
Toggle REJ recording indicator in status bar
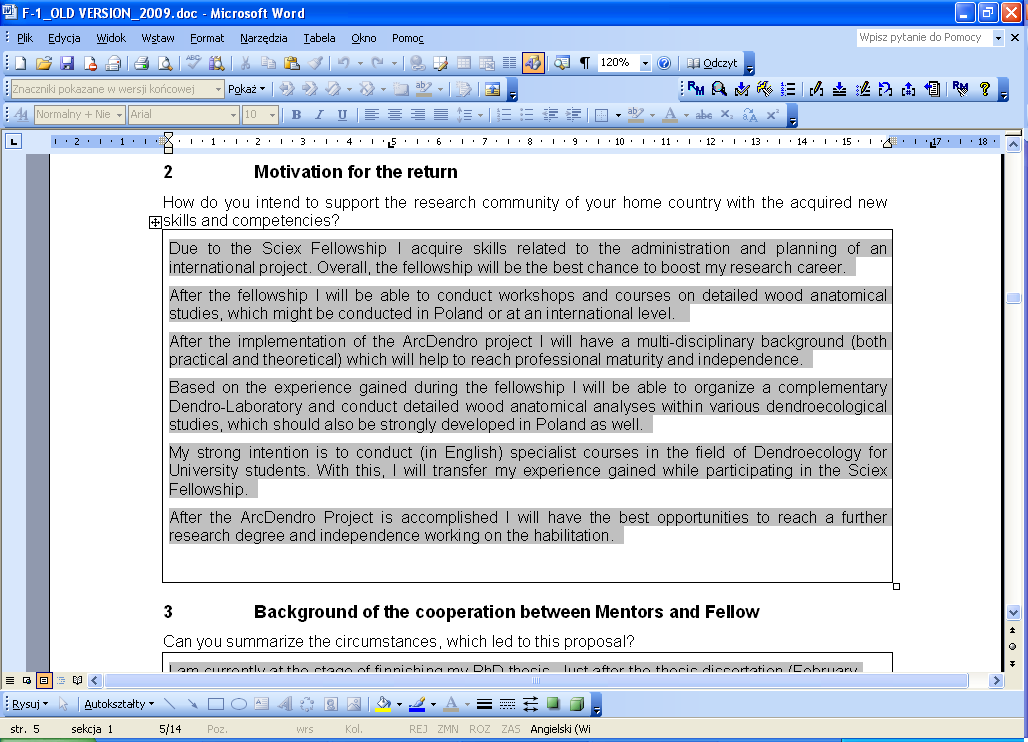(418, 729)
